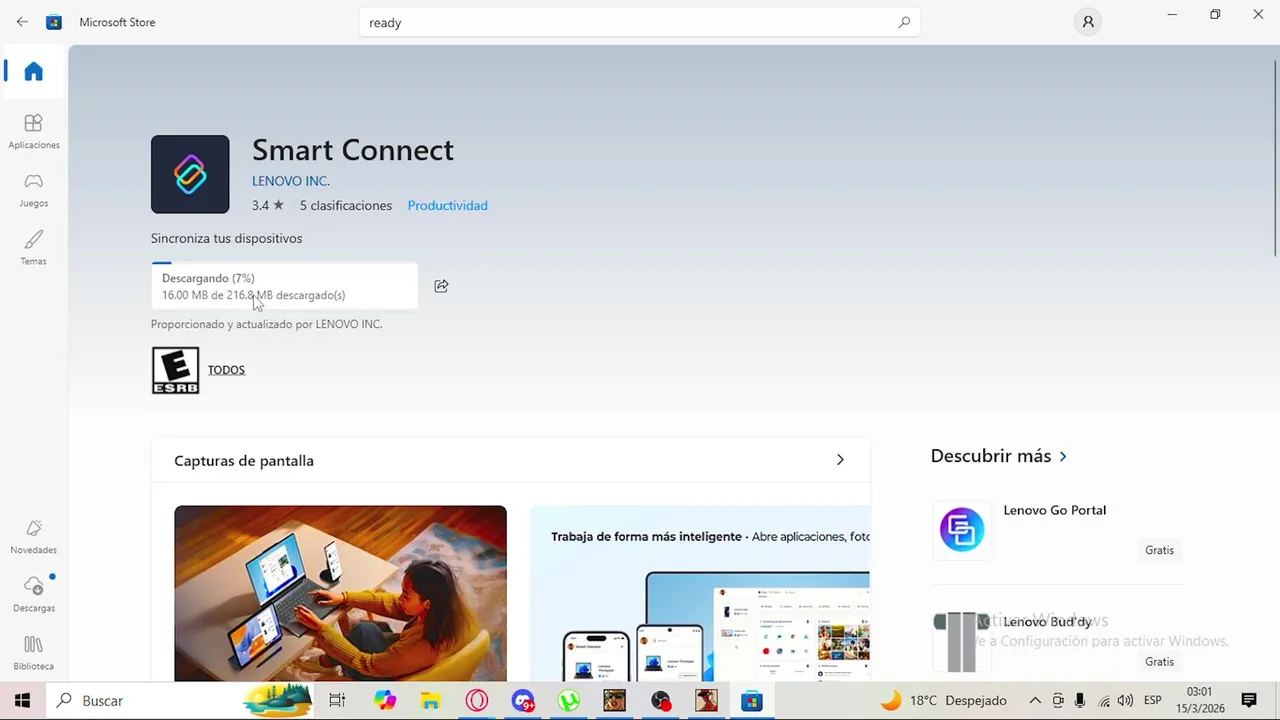Viewport: 1280px width, 720px height.
Task: Open Task View in taskbar
Action: tap(337, 700)
